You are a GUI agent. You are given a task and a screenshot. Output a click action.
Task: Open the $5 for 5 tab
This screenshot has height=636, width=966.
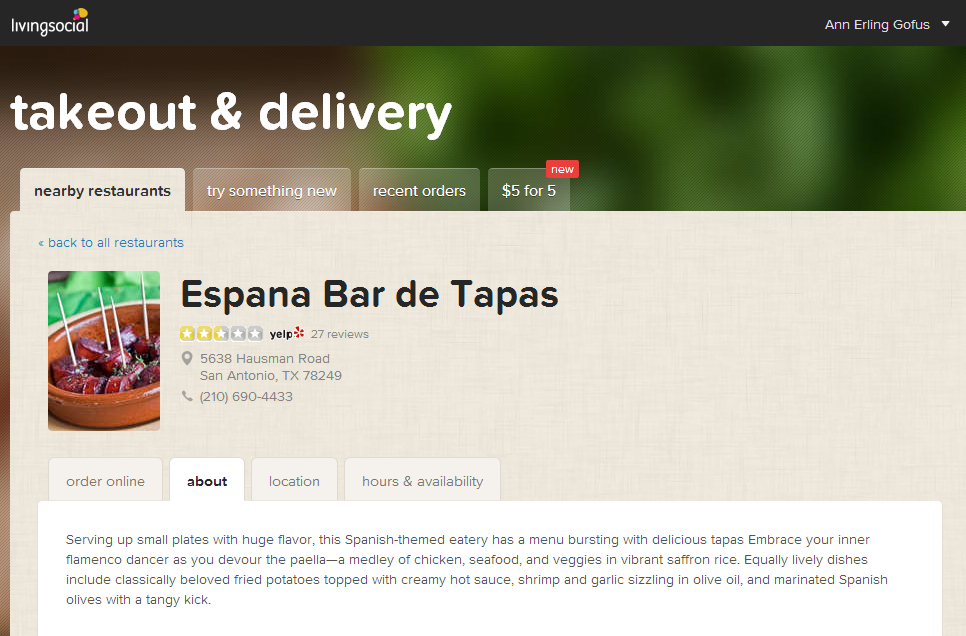528,191
